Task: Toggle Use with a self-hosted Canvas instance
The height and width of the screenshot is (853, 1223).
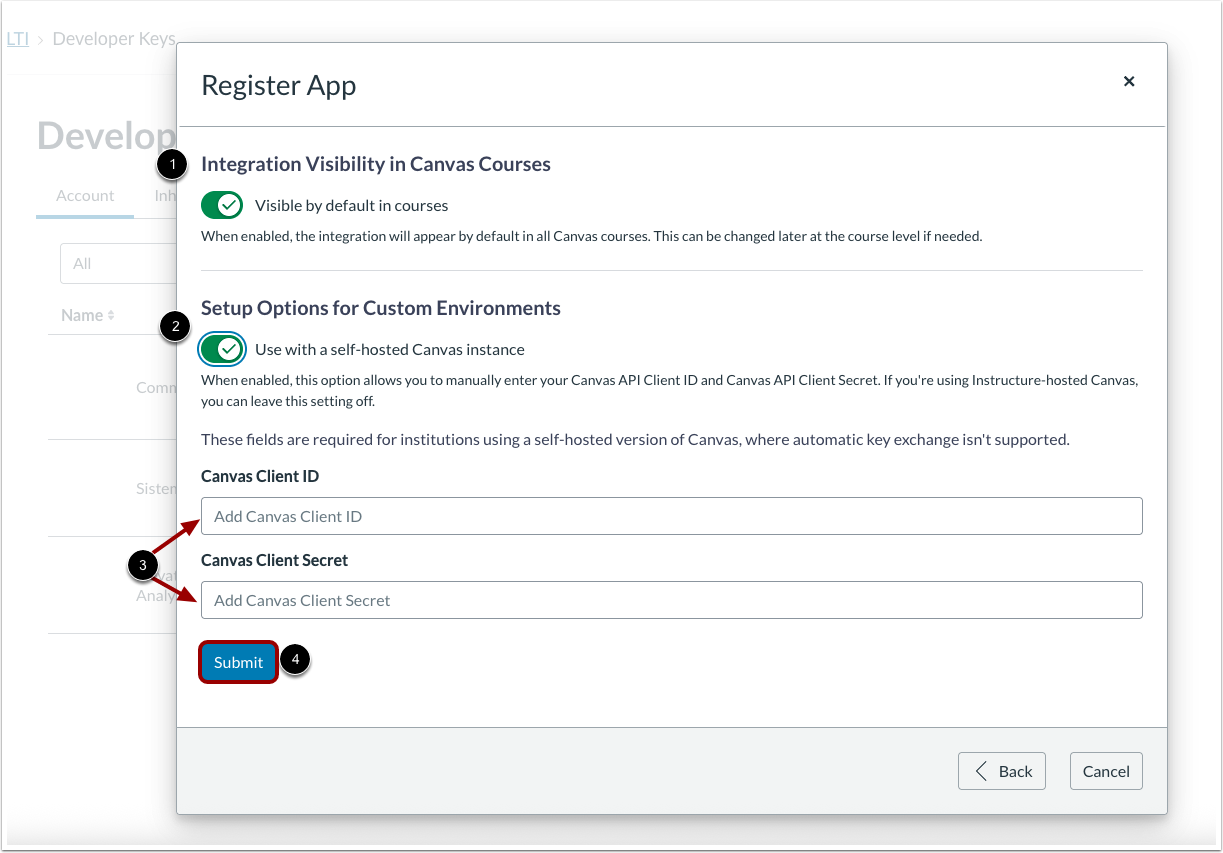Action: tap(222, 349)
